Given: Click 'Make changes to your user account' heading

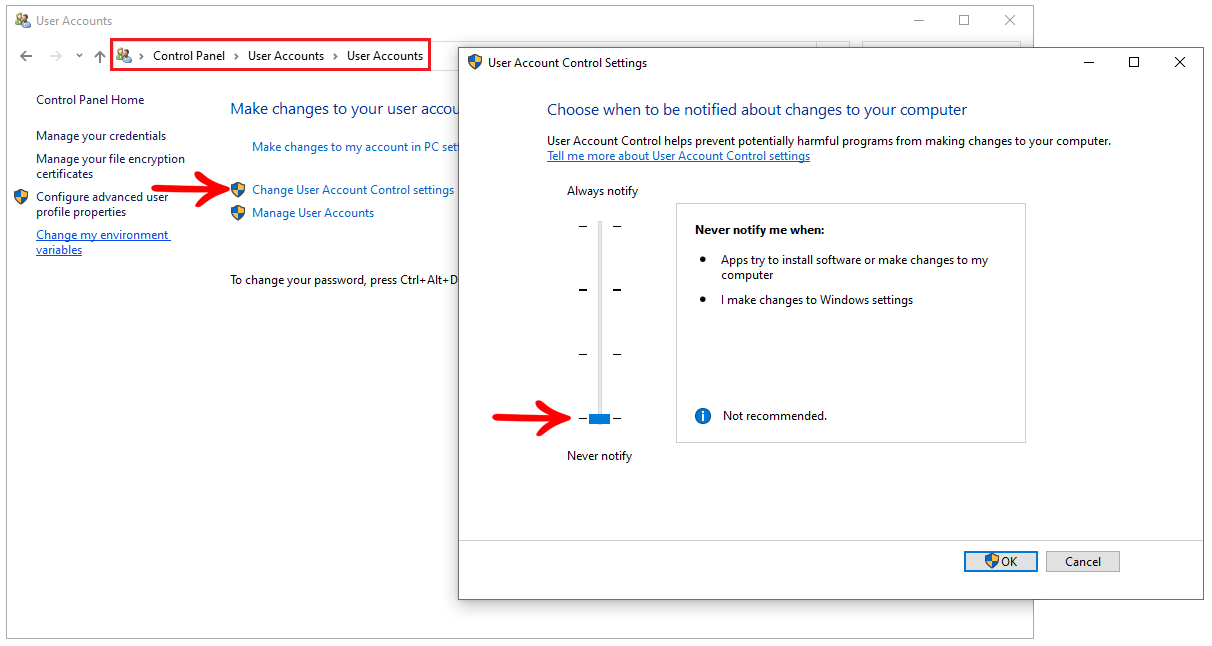Looking at the screenshot, I should 345,109.
